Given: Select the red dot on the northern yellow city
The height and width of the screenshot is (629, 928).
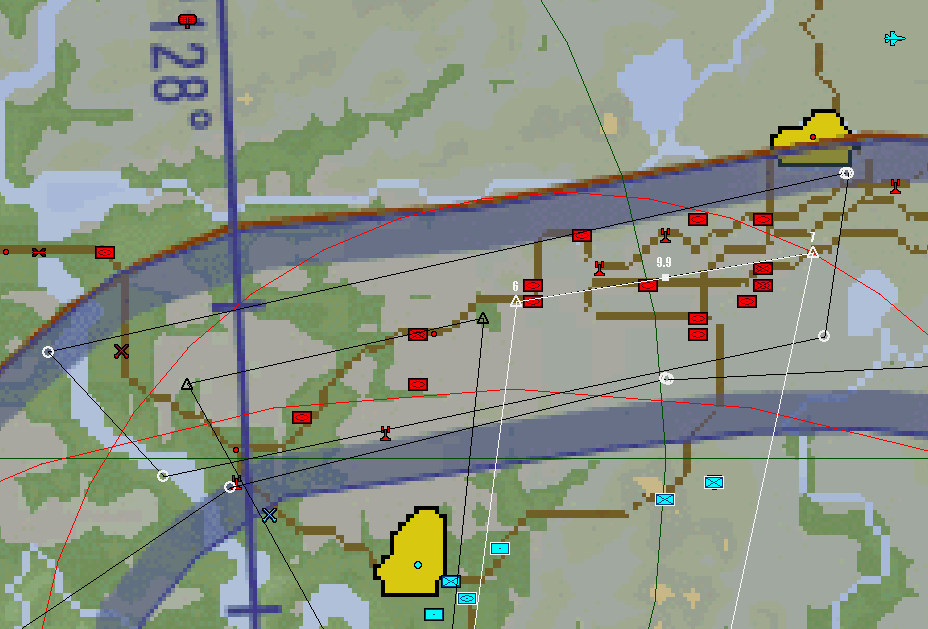Looking at the screenshot, I should point(813,137).
